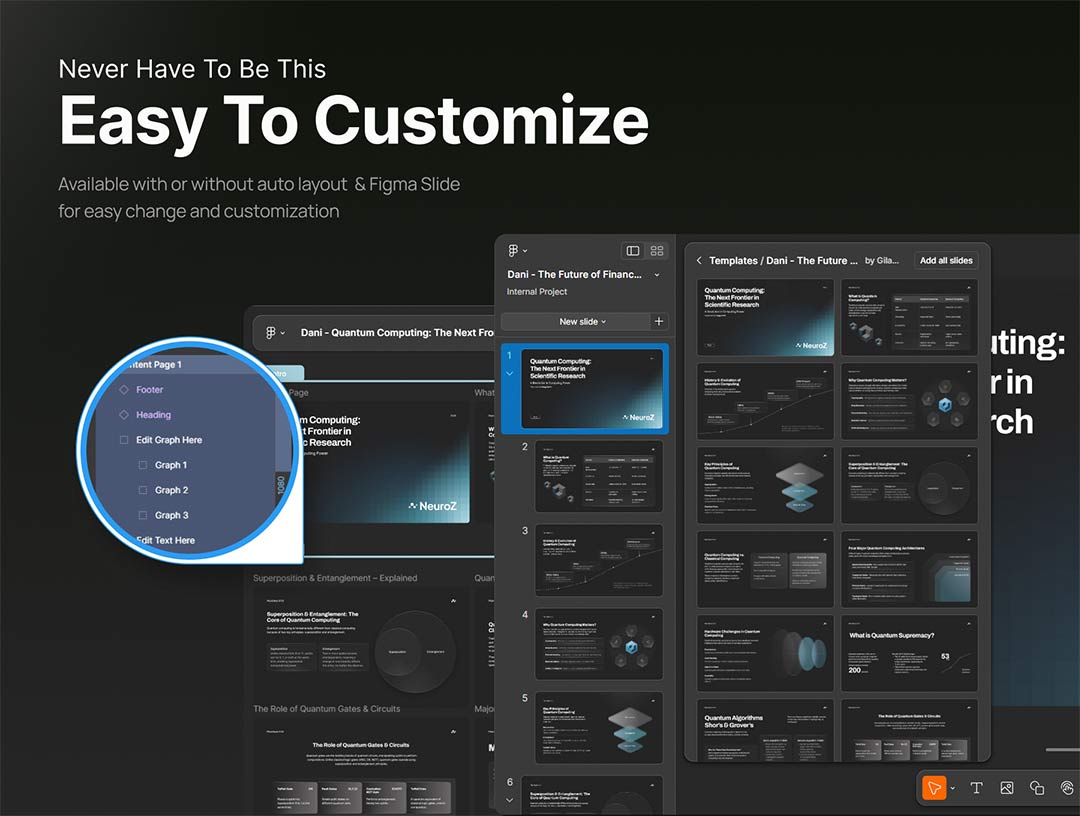Click the plus icon beside New slide
1080x816 pixels.
[x=658, y=321]
